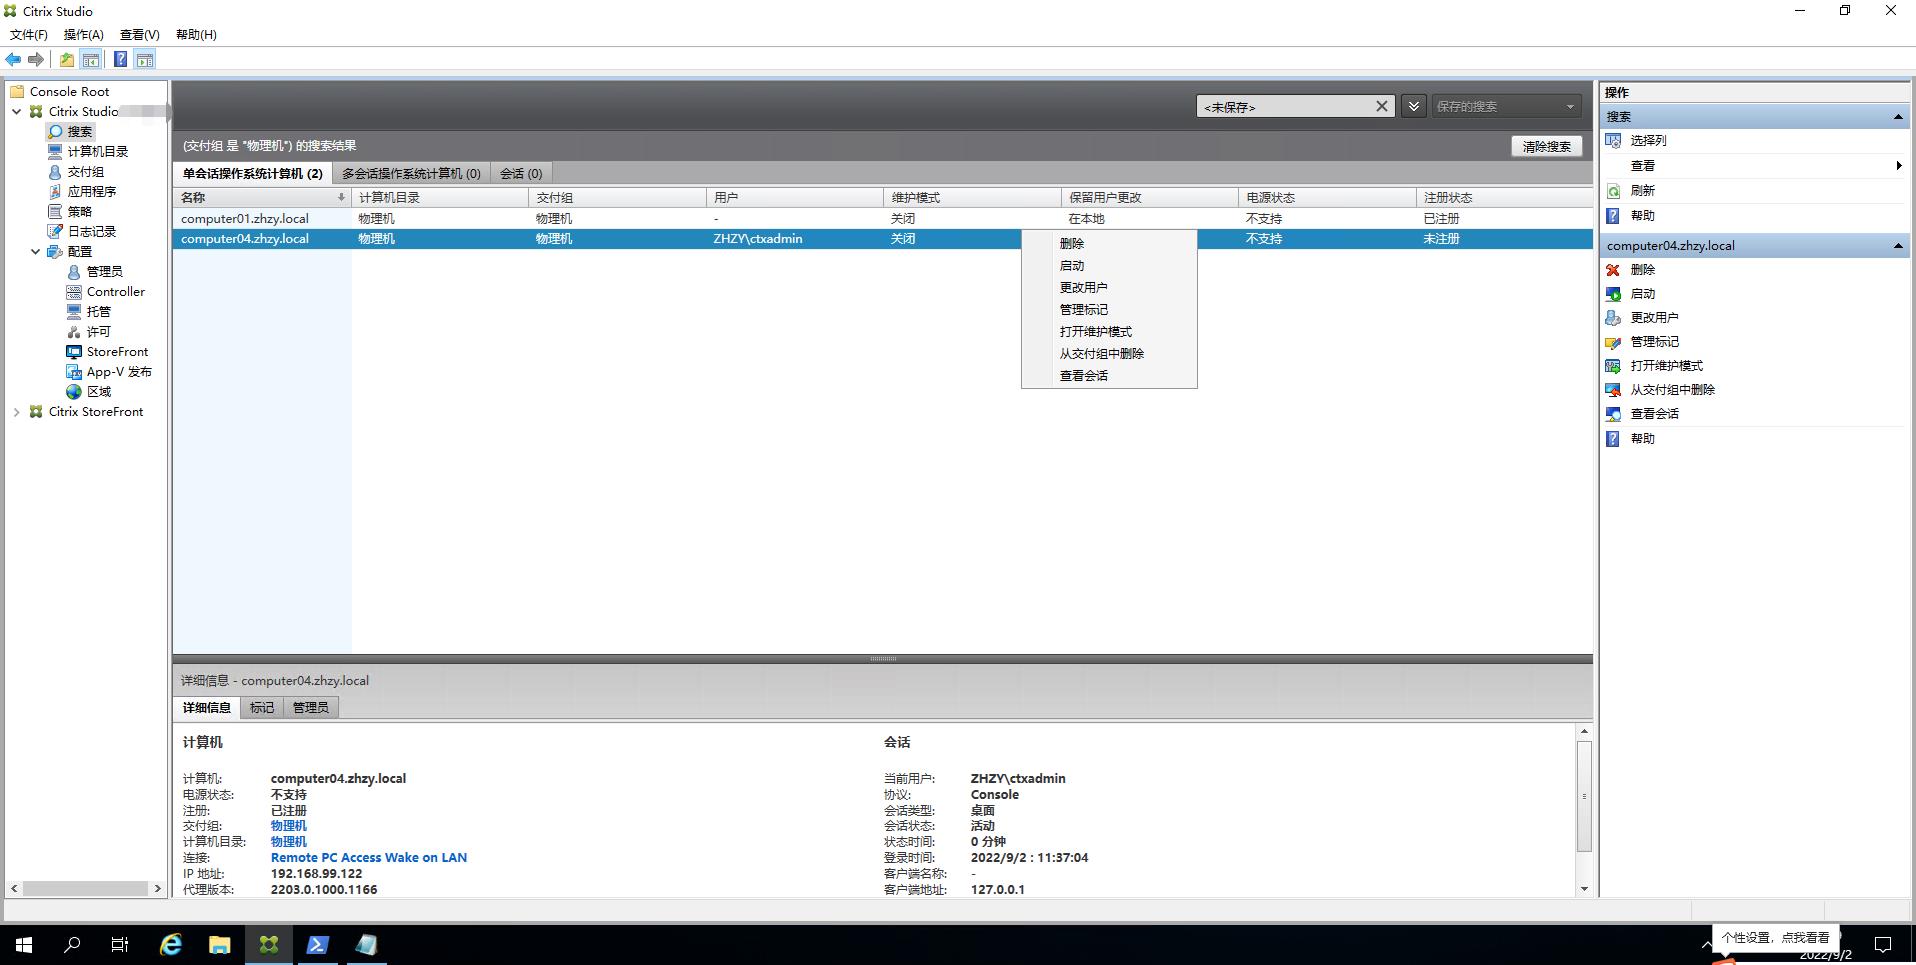This screenshot has width=1916, height=965.
Task: Click 更改用户 in the actions pane
Action: pos(1654,317)
